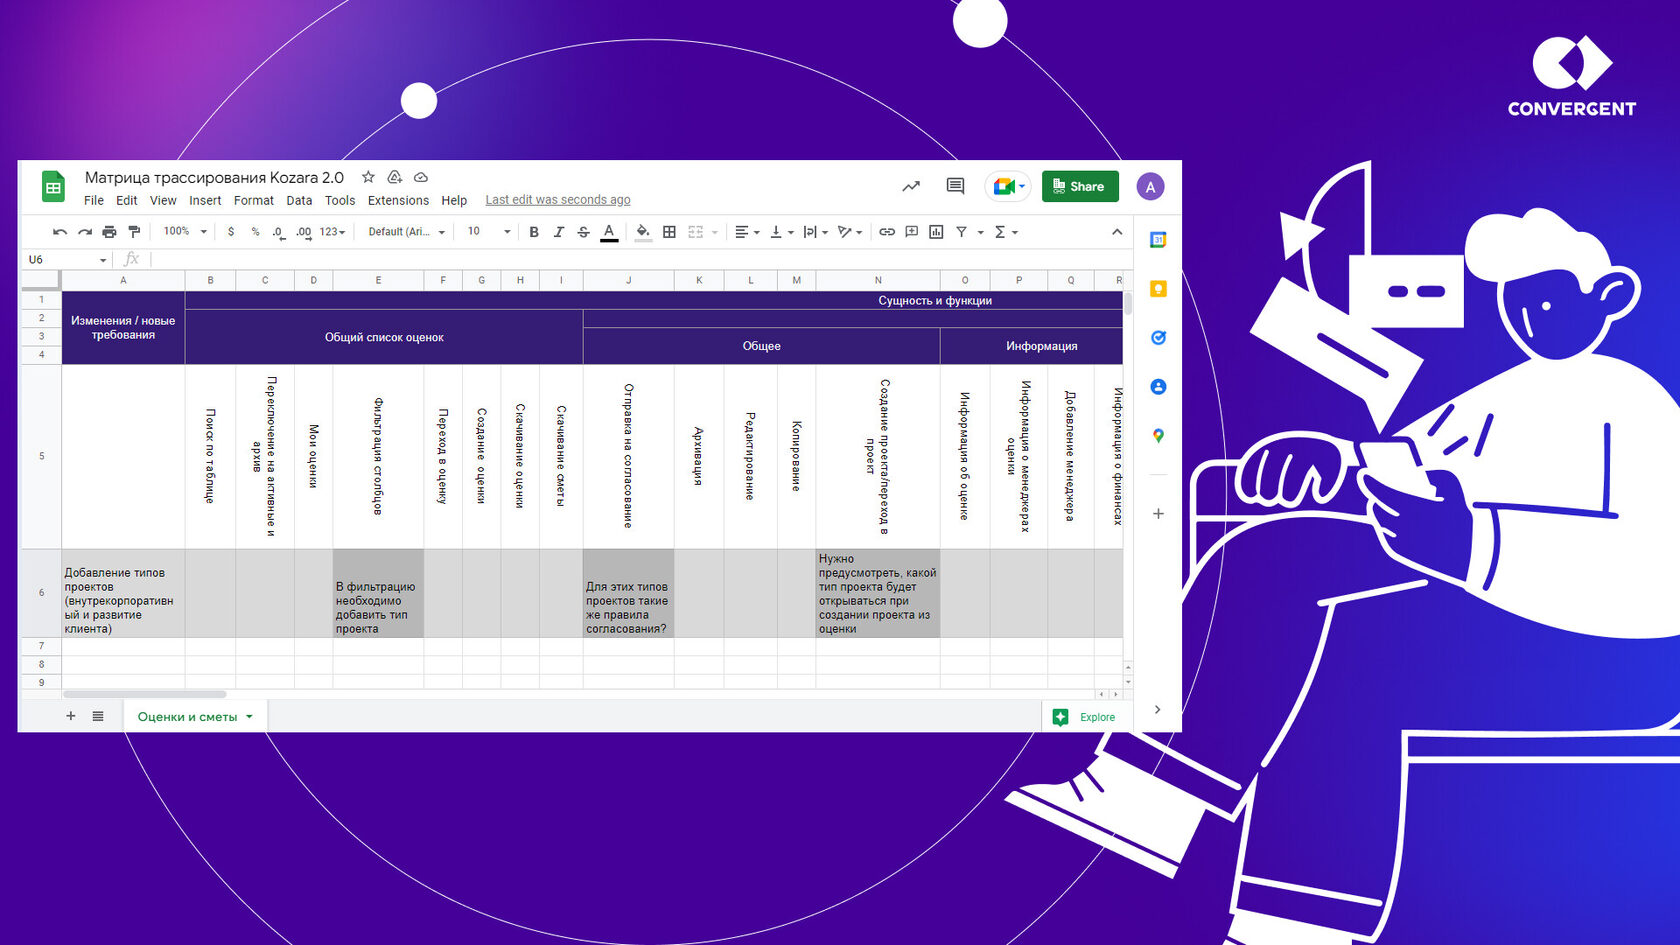Click the Insert comment icon
1680x945 pixels.
911,232
